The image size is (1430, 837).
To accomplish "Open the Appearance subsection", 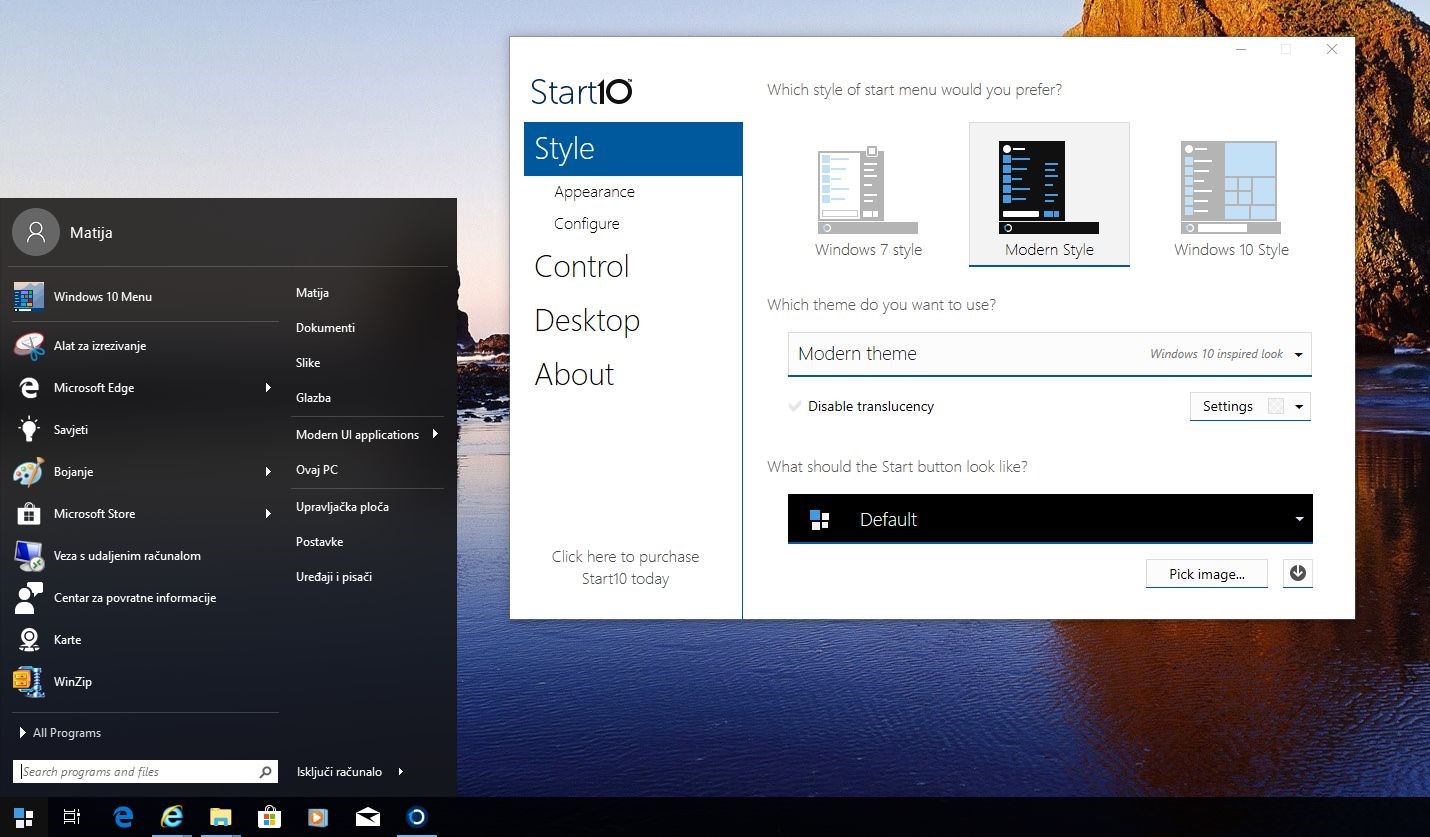I will [594, 192].
